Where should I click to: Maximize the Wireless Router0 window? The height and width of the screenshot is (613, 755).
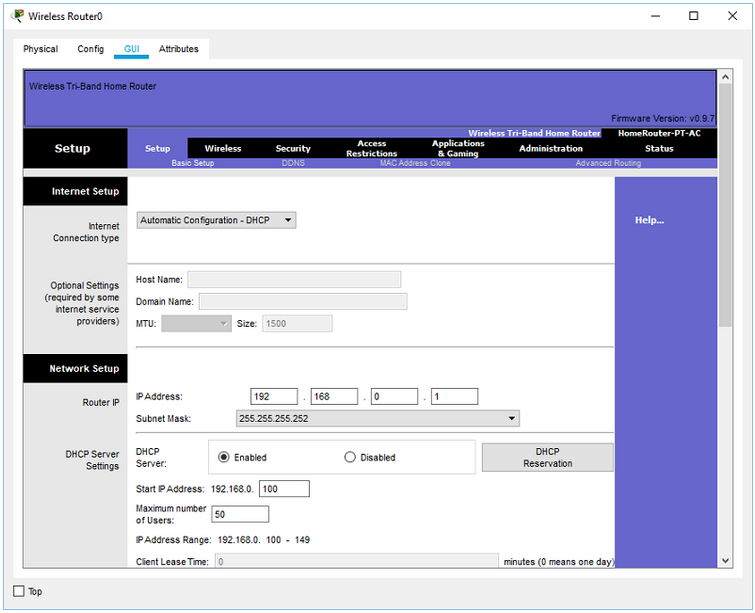pos(693,16)
